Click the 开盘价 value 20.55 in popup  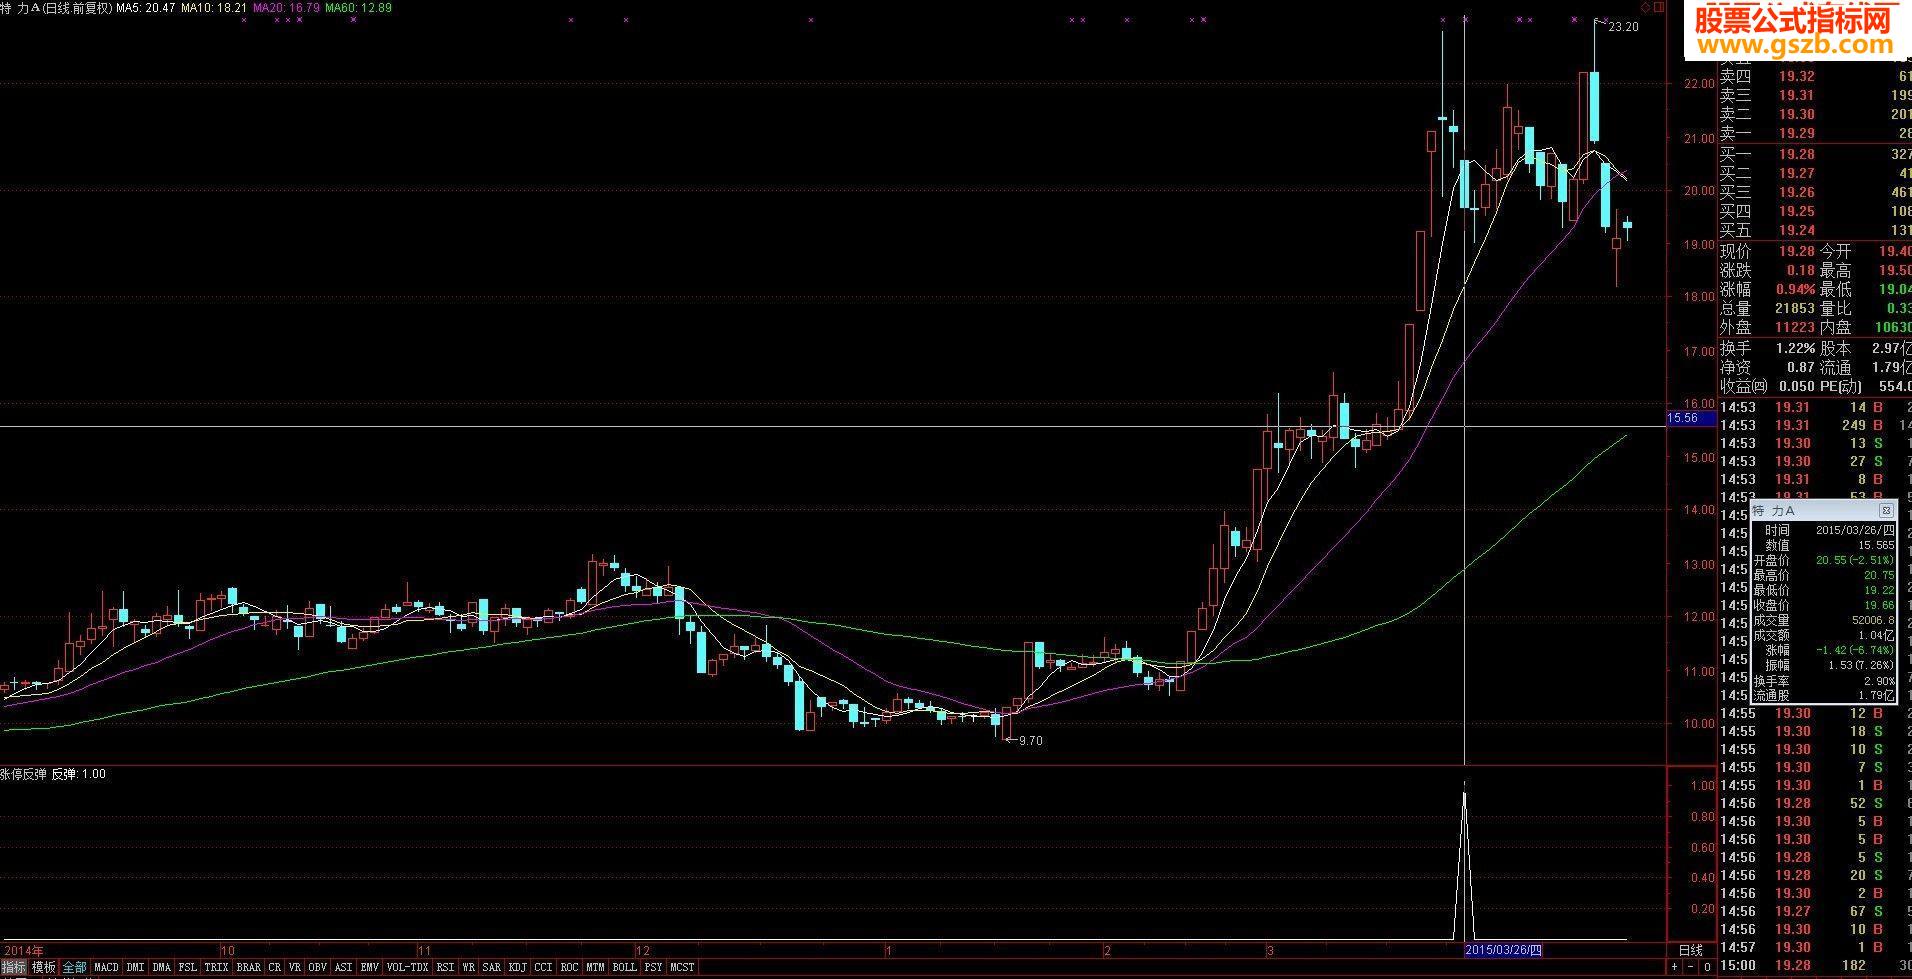click(1855, 560)
